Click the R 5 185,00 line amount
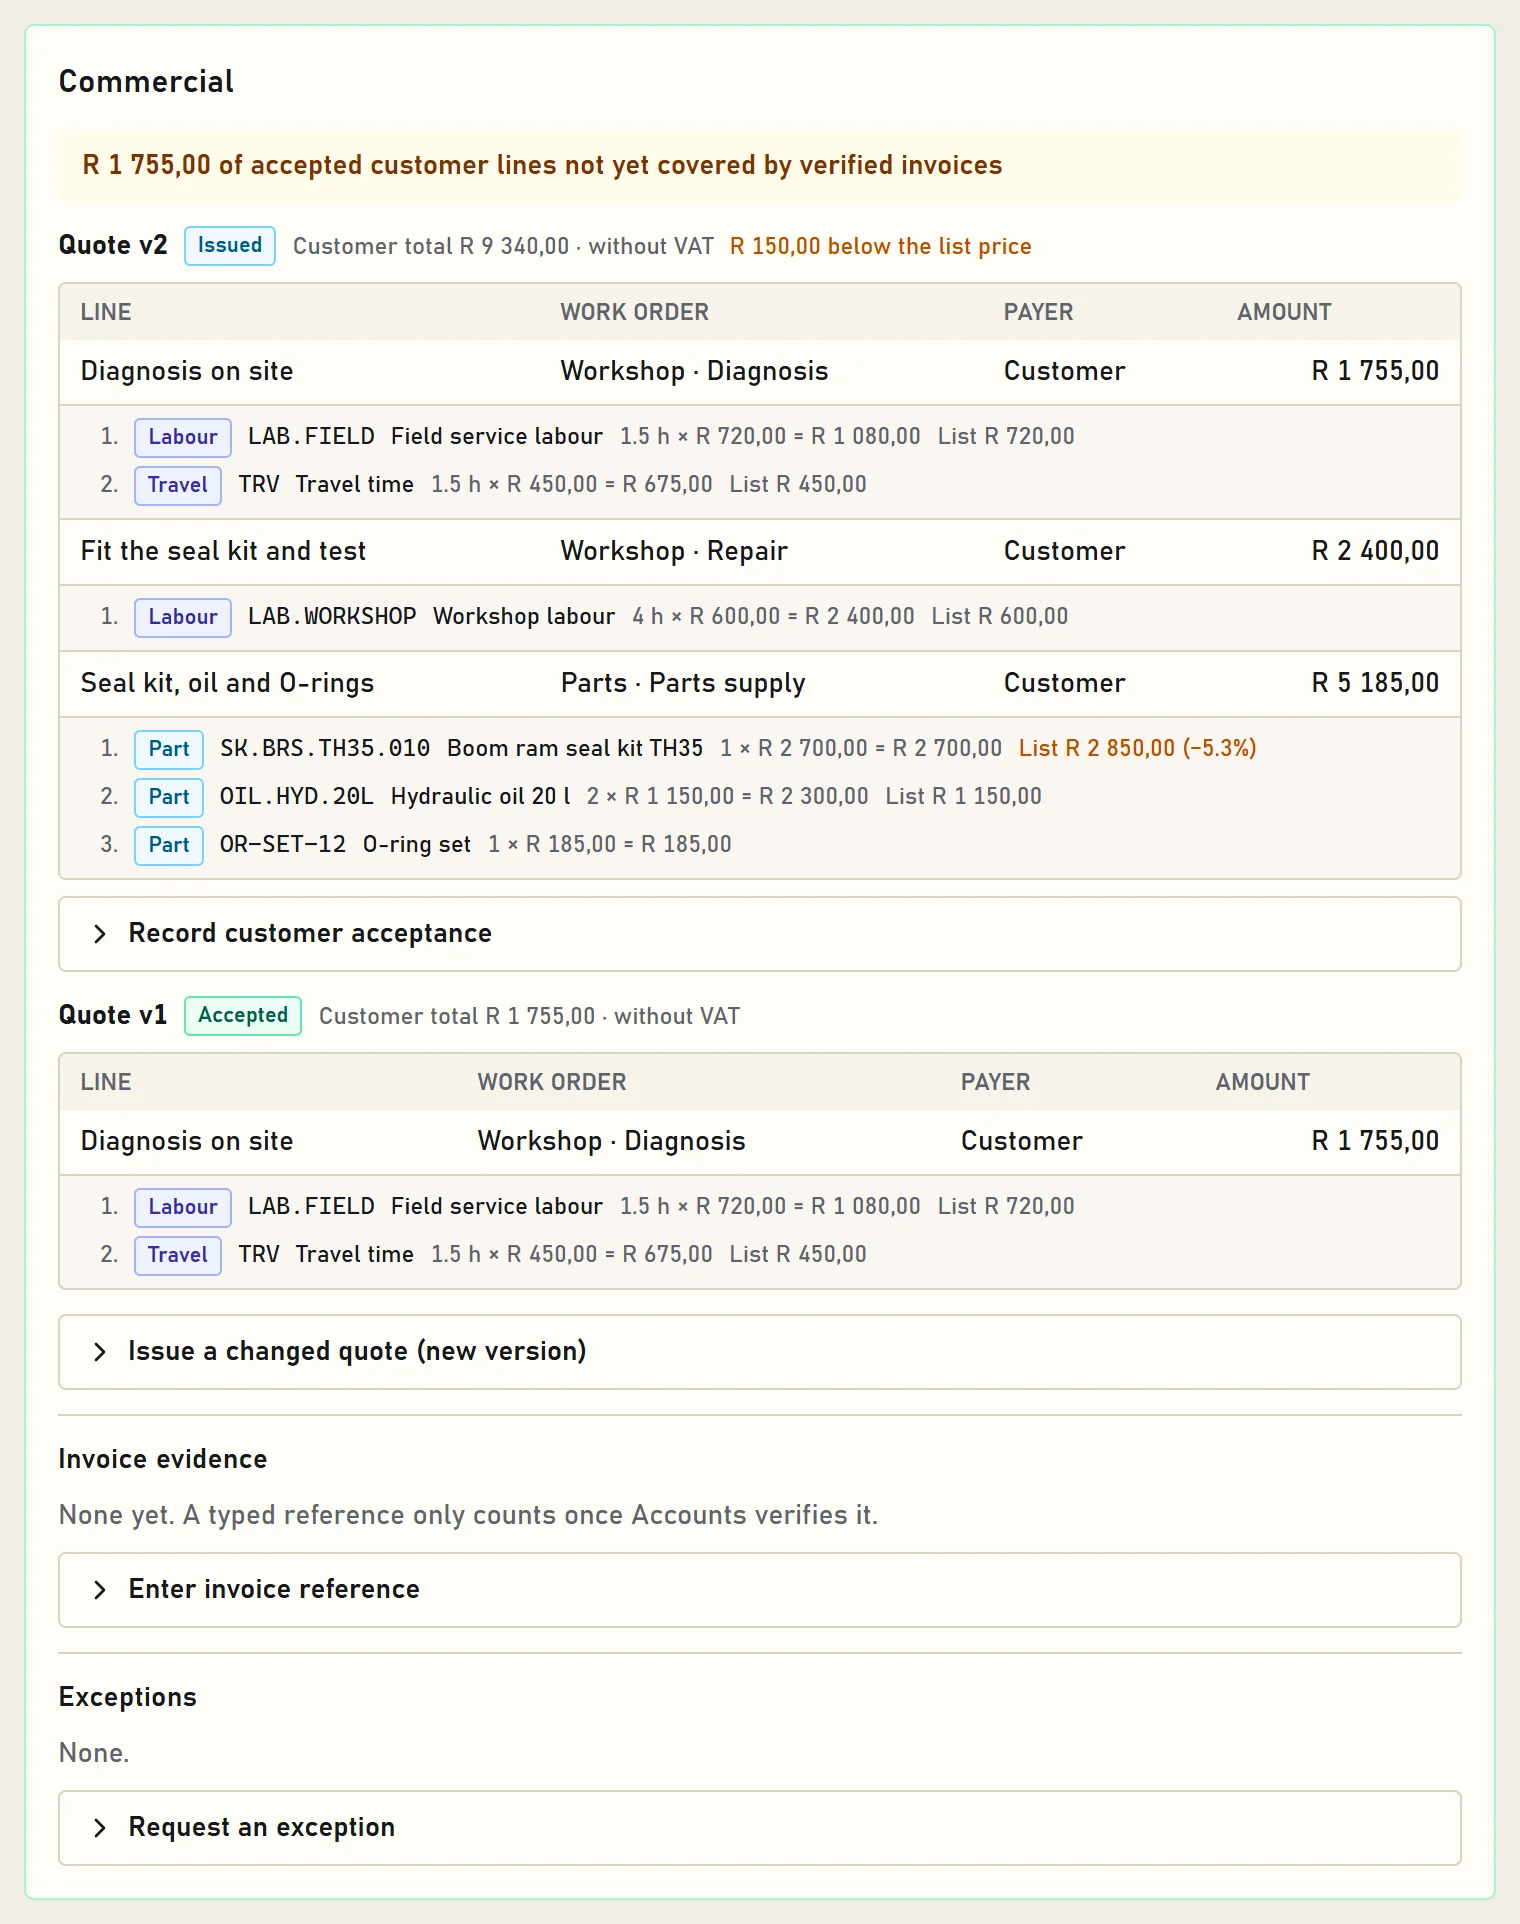 (x=1375, y=684)
